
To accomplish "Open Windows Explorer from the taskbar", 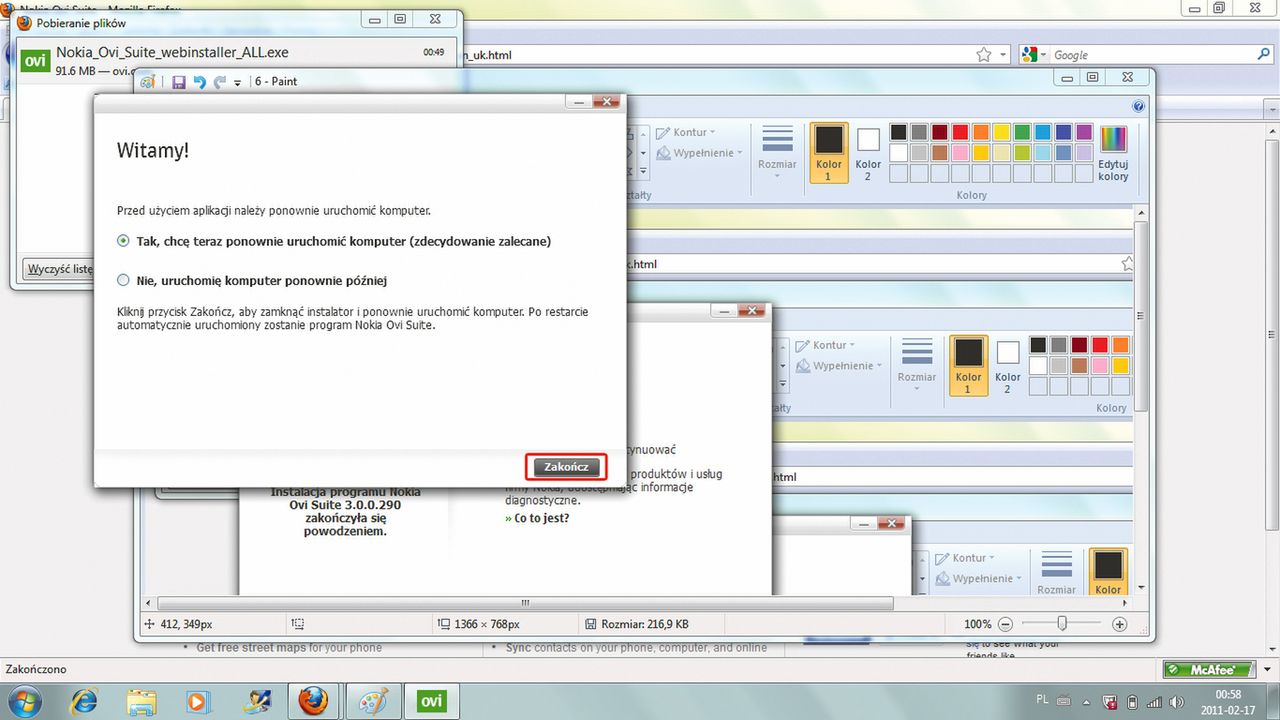I will (x=142, y=701).
